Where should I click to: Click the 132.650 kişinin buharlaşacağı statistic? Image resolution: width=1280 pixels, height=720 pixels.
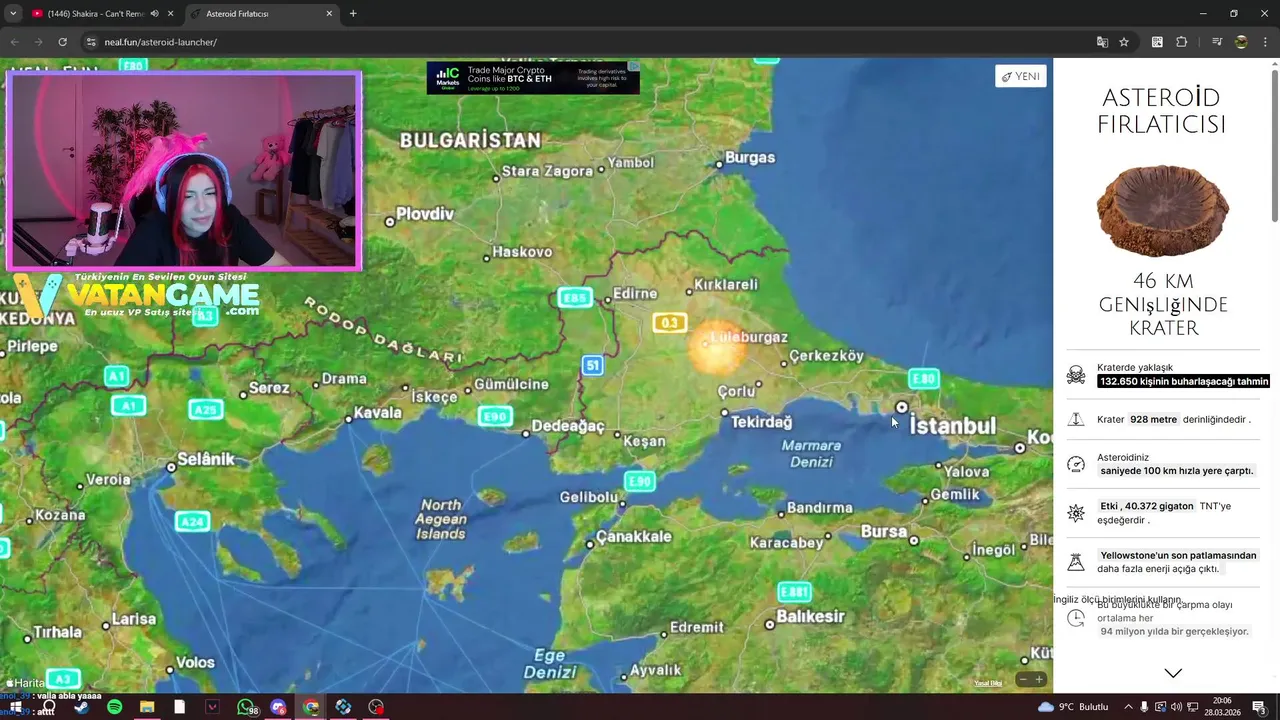coord(1183,381)
